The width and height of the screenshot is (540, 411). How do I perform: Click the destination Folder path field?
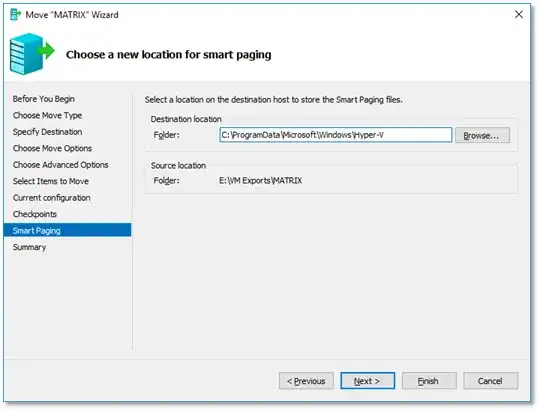pyautogui.click(x=336, y=135)
